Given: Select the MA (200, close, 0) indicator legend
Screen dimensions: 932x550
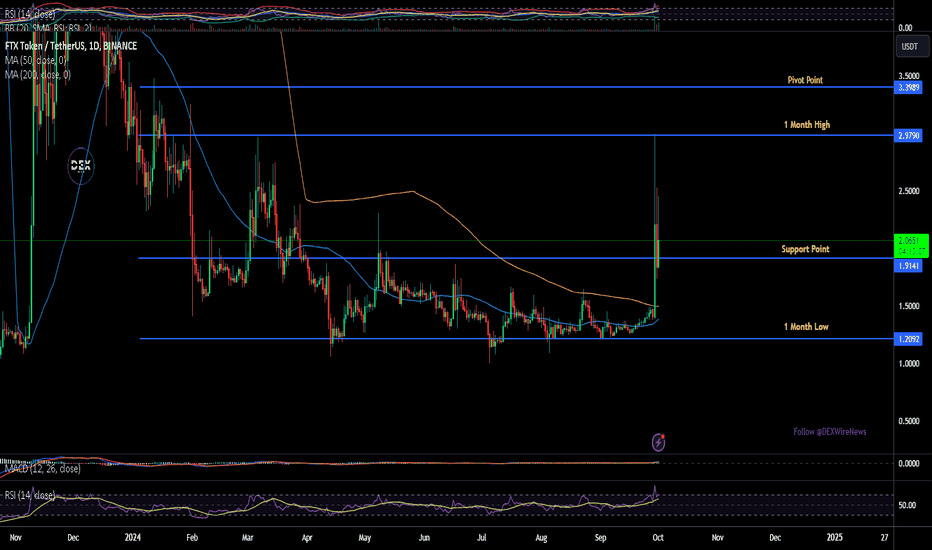Looking at the screenshot, I should tap(38, 74).
